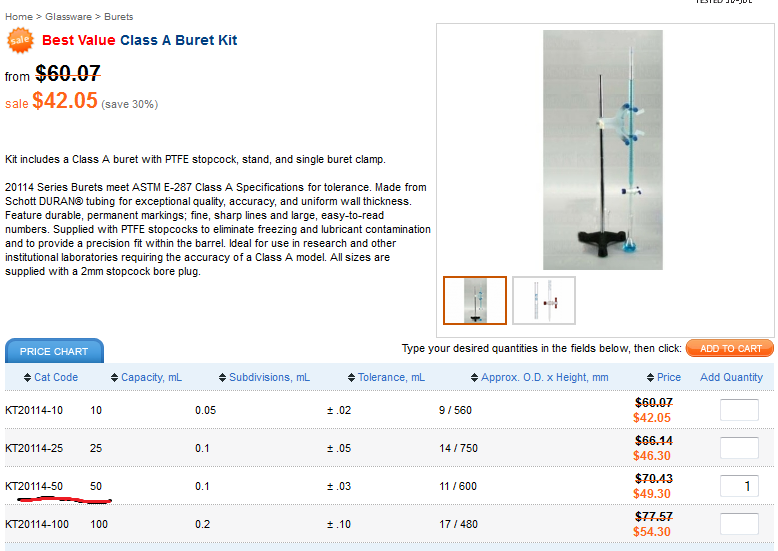Open the Price Chart tab
The image size is (778, 551).
pyautogui.click(x=54, y=351)
